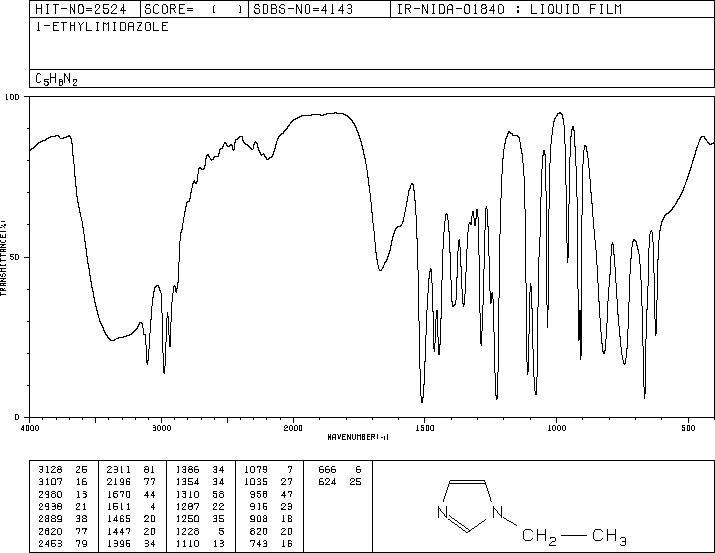Click the IR-NIDA-01840 : LIQUID FILM label
The image size is (715, 553).
(509, 9)
